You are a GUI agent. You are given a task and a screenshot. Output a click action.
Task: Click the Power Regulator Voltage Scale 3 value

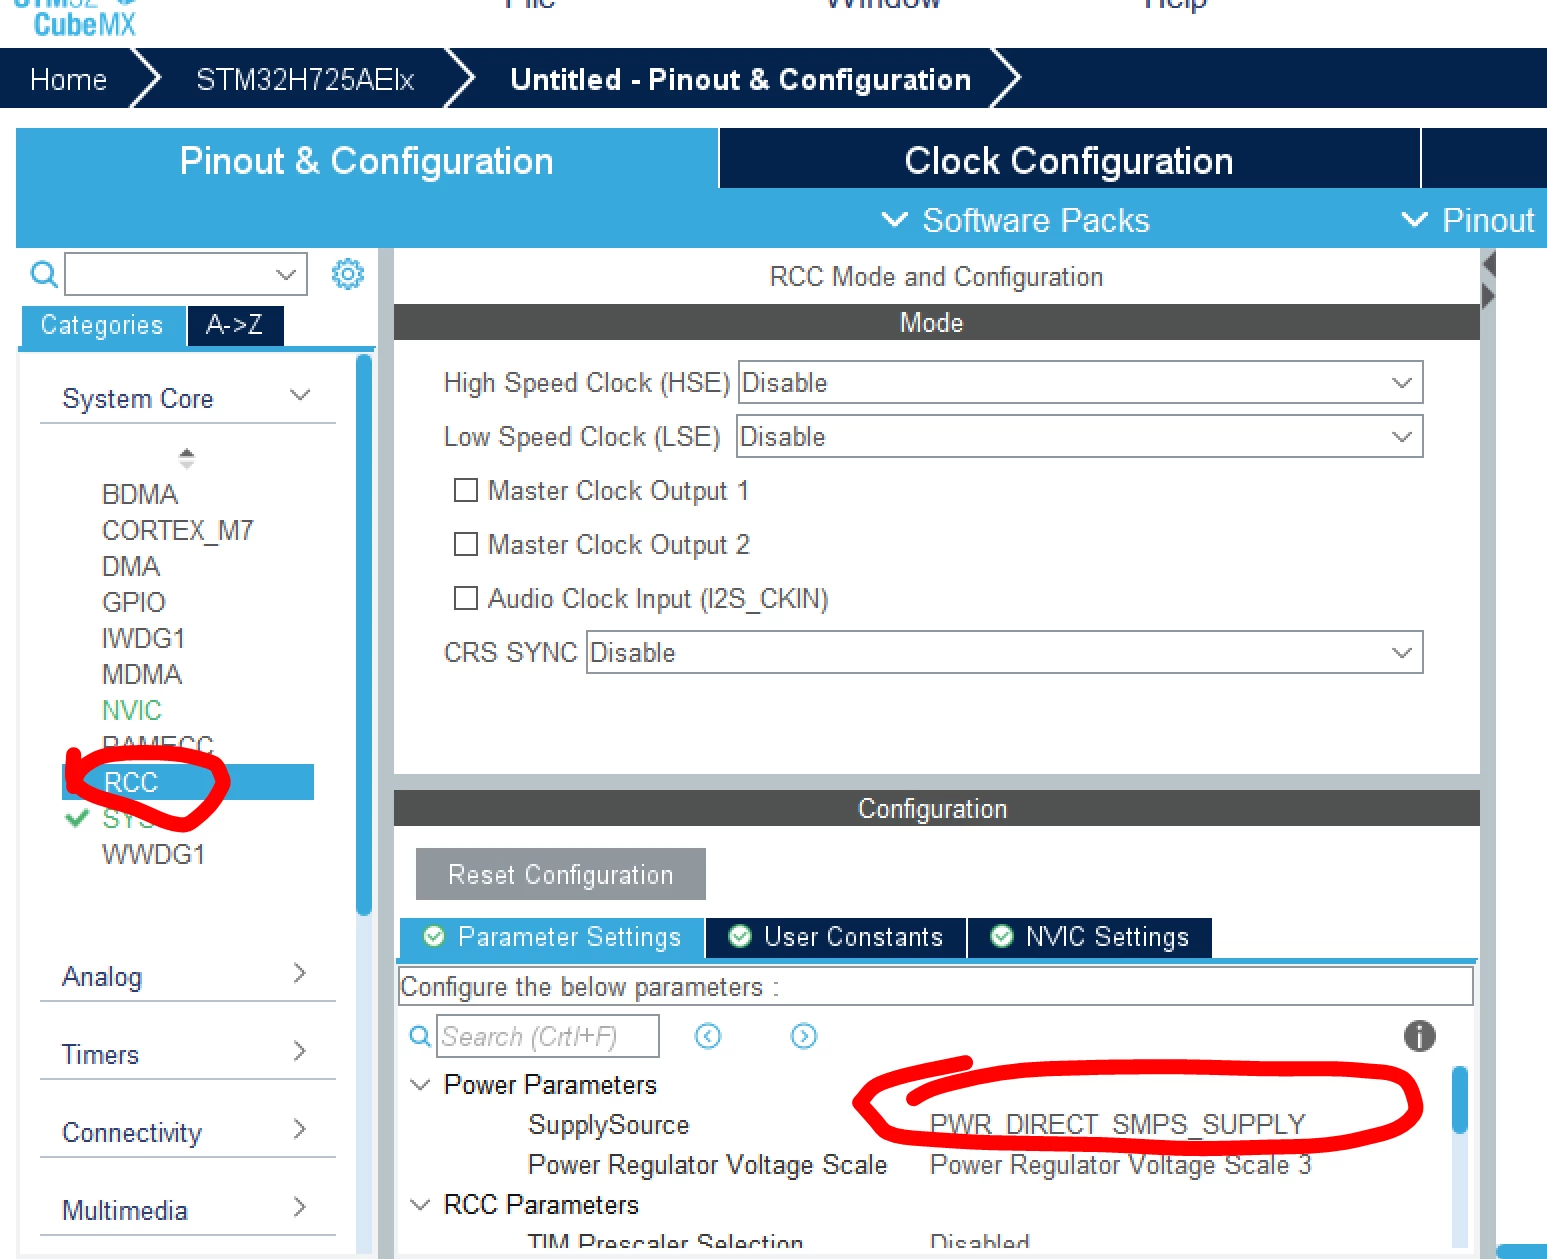tap(1120, 1164)
